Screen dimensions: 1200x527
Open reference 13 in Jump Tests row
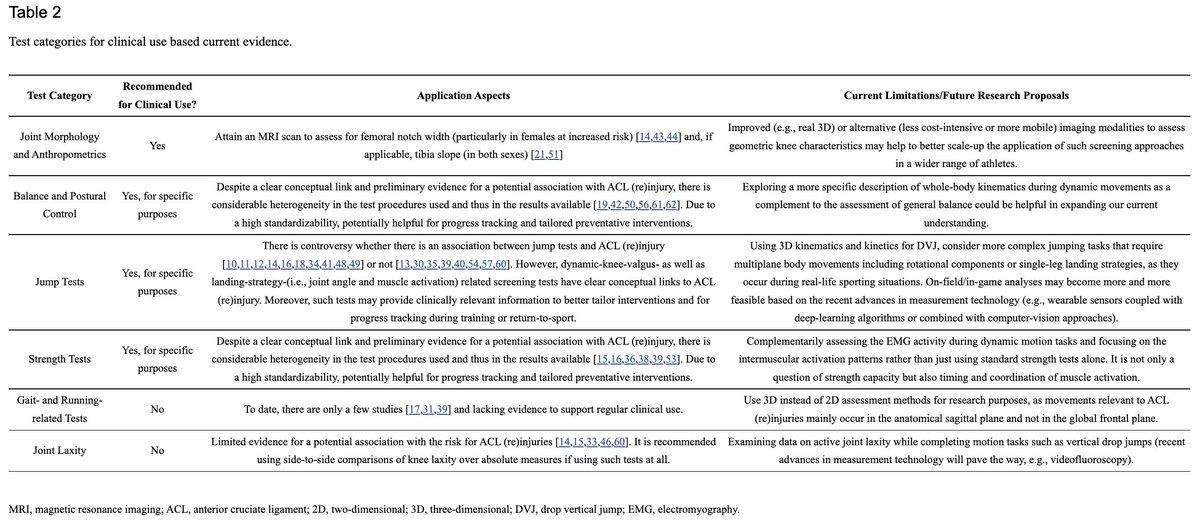405,264
